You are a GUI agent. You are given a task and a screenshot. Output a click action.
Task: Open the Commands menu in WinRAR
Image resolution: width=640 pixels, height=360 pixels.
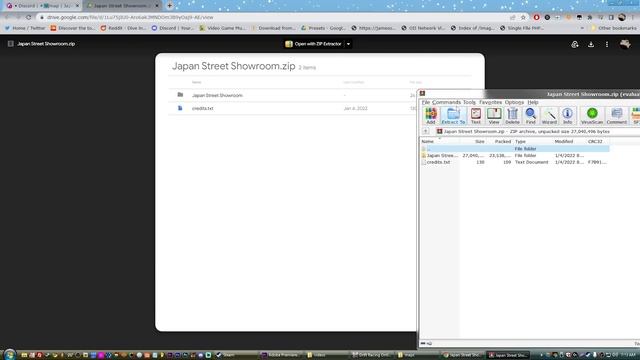pos(447,102)
